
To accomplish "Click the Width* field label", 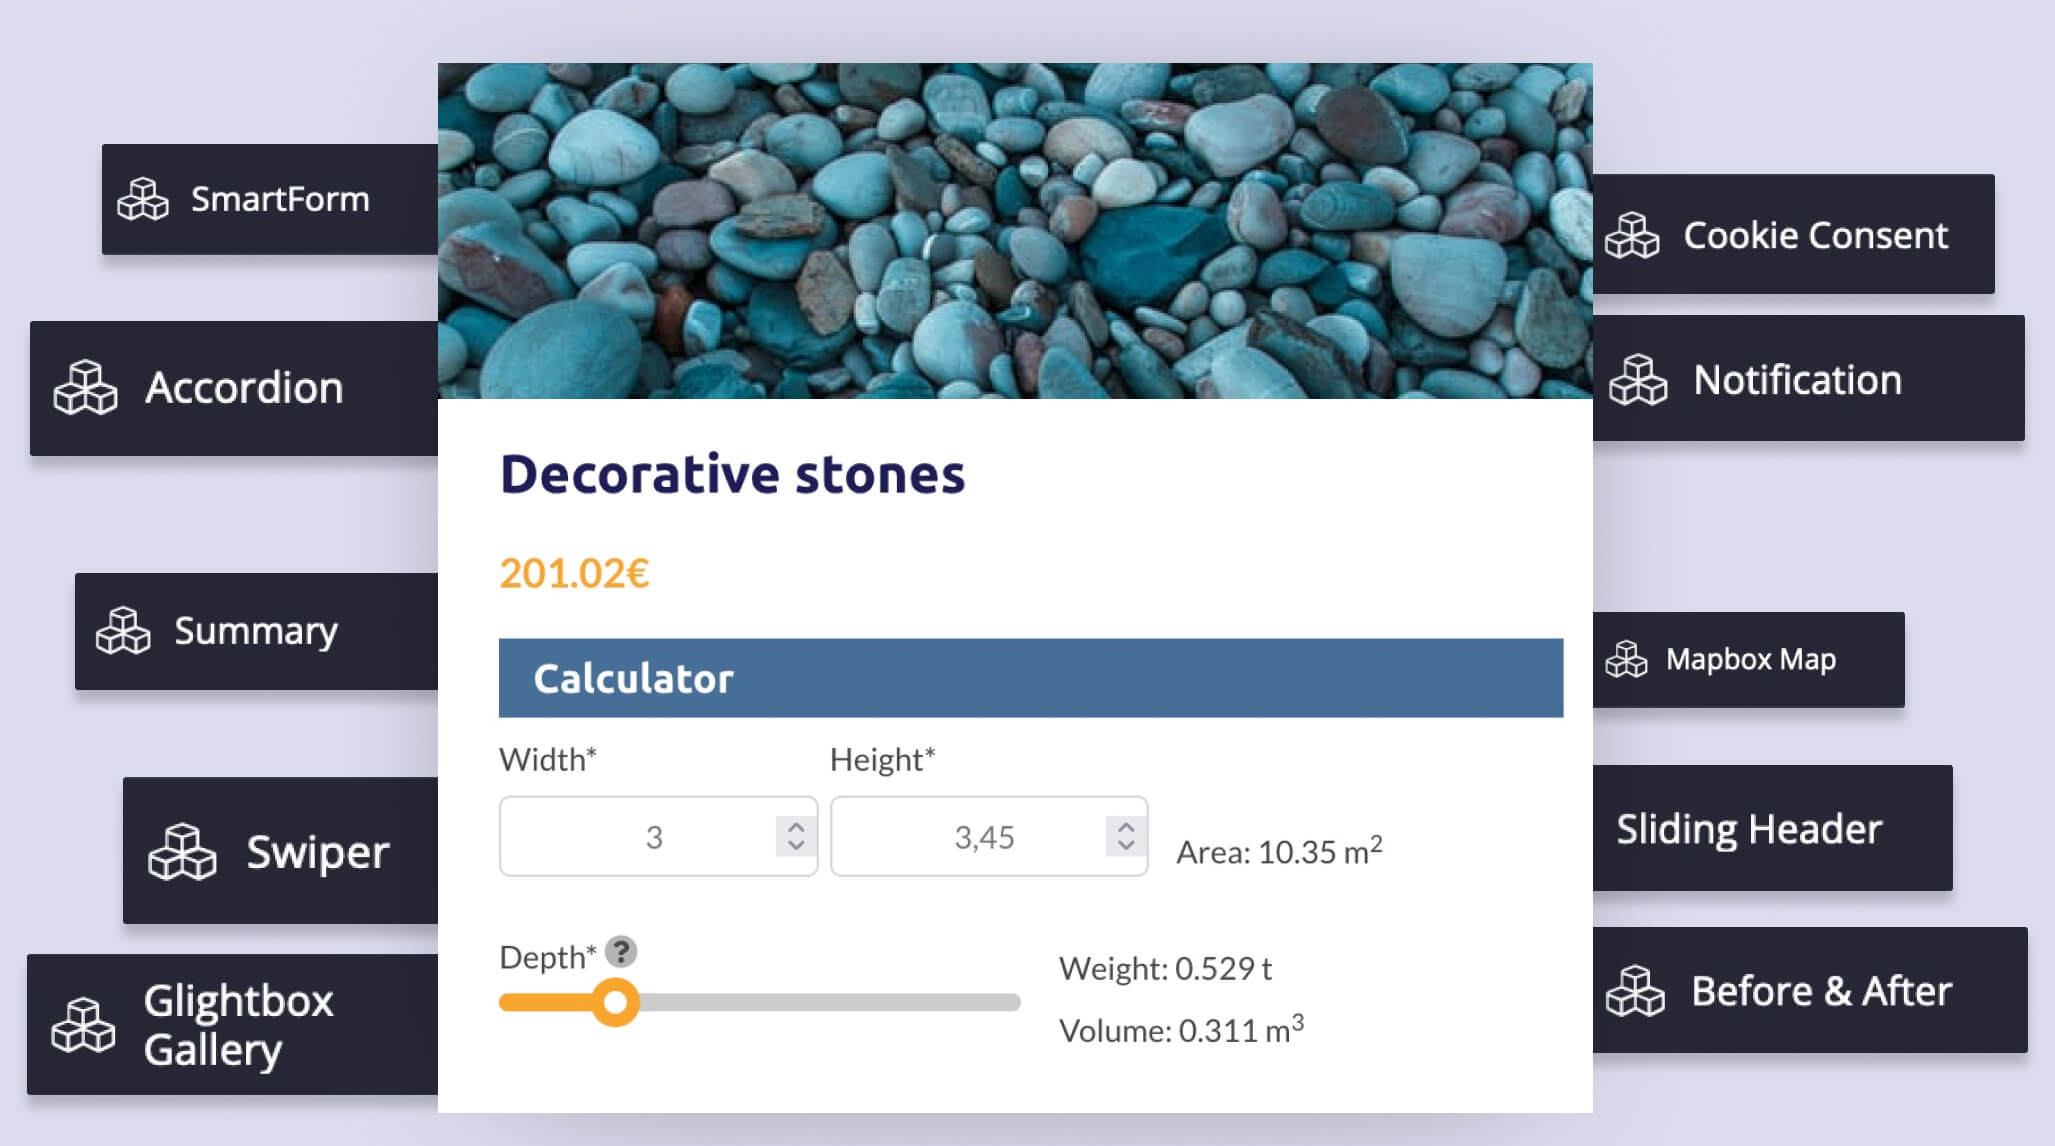I will point(548,760).
